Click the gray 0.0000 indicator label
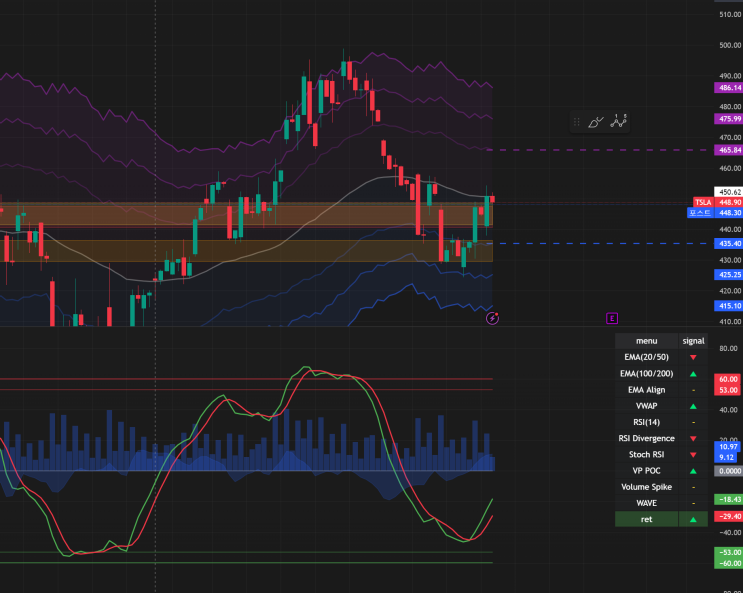Image resolution: width=743 pixels, height=593 pixels. coord(728,471)
